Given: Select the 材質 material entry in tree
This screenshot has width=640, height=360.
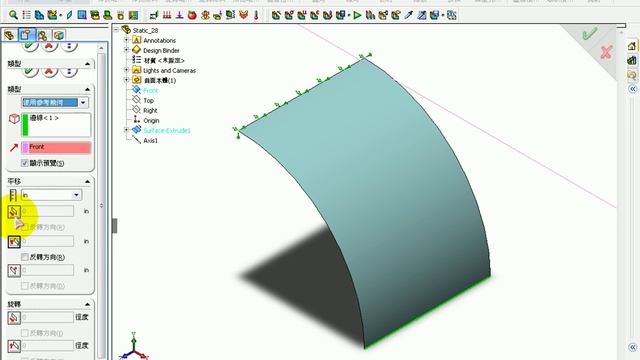Looking at the screenshot, I should [x=164, y=60].
